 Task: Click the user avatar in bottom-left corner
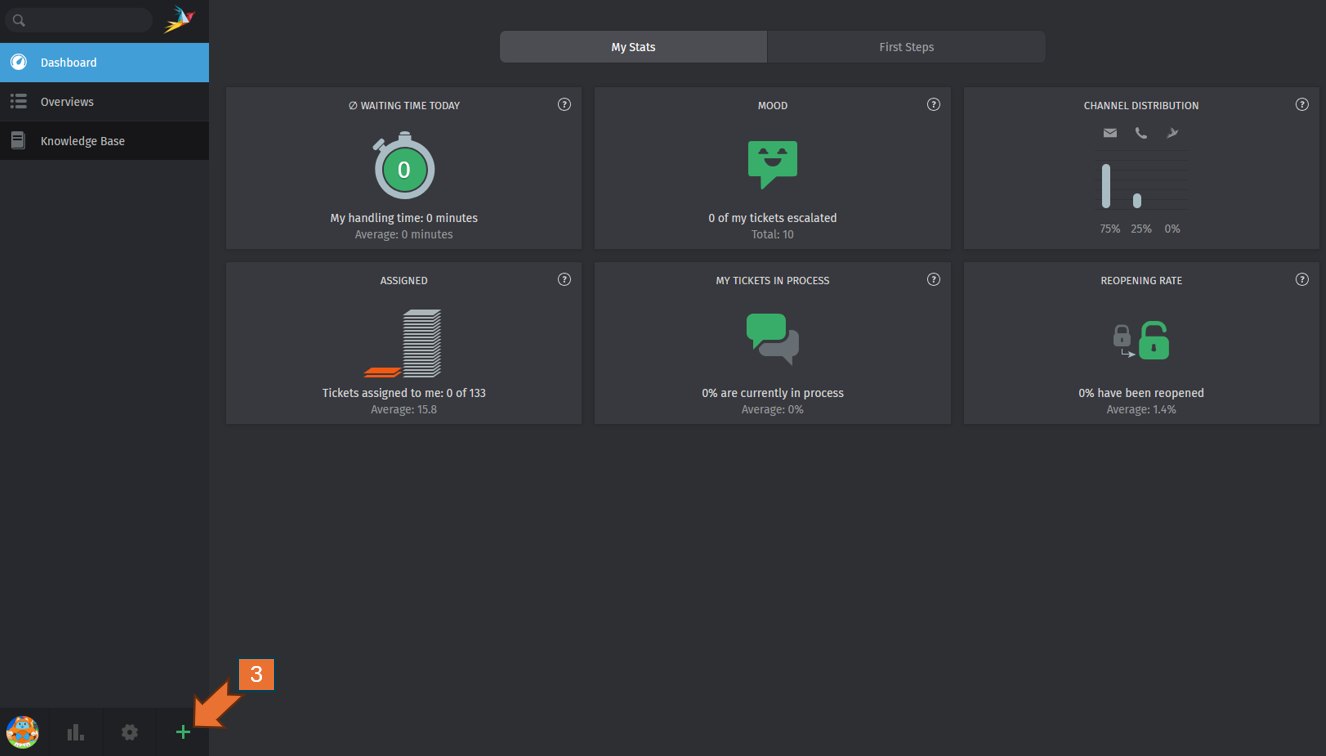[23, 732]
